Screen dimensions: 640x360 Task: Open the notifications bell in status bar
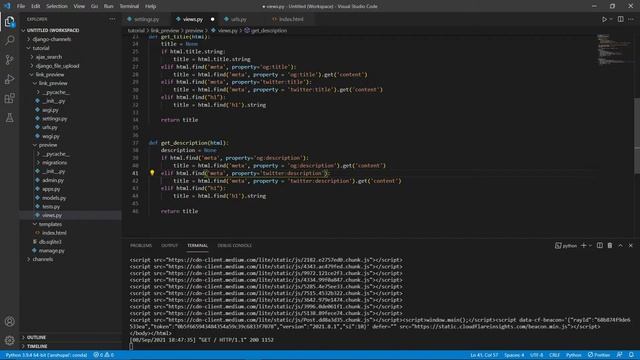coord(631,355)
